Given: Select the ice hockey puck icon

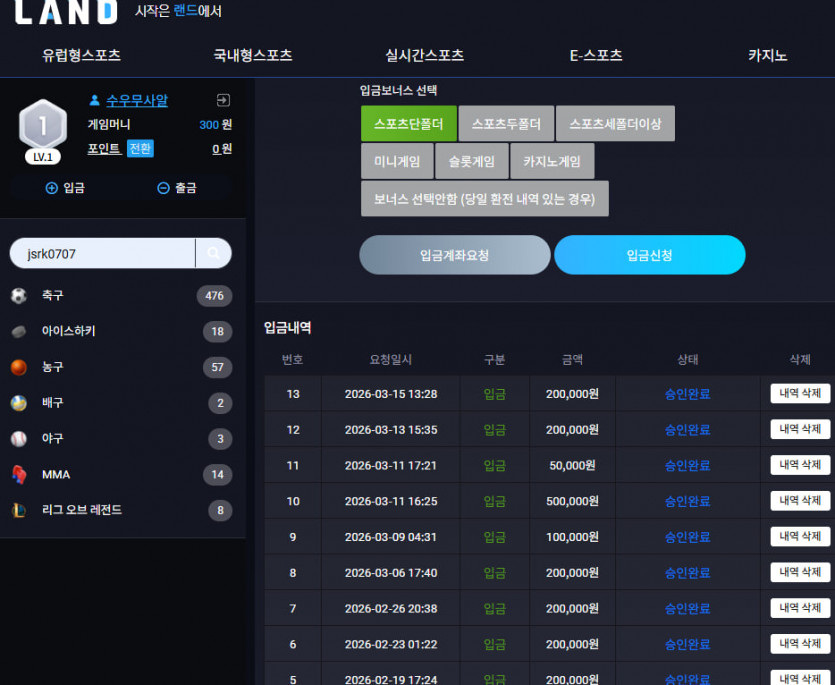Looking at the screenshot, I should 19,332.
